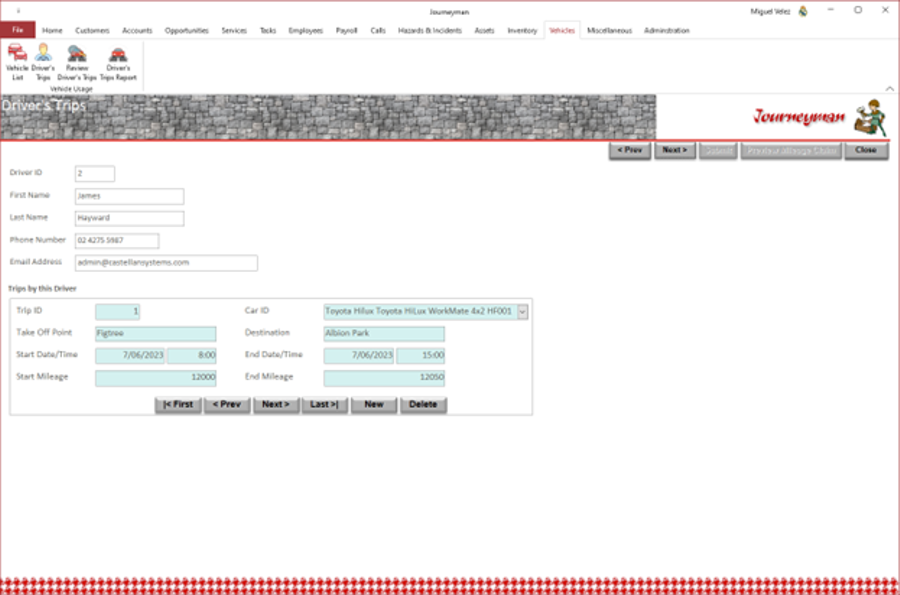This screenshot has height=595, width=900.
Task: Open the Miscellaneous tab
Action: point(609,30)
